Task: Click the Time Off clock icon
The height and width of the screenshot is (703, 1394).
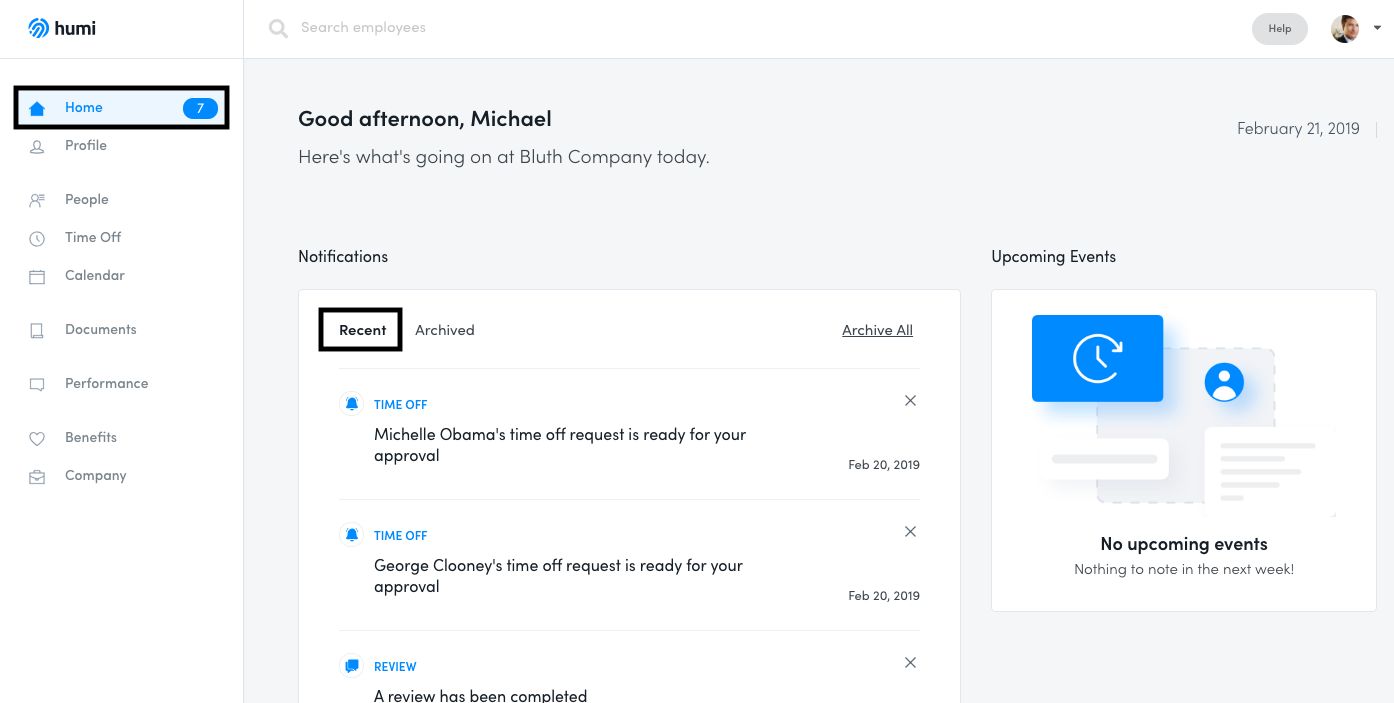Action: pyautogui.click(x=37, y=238)
